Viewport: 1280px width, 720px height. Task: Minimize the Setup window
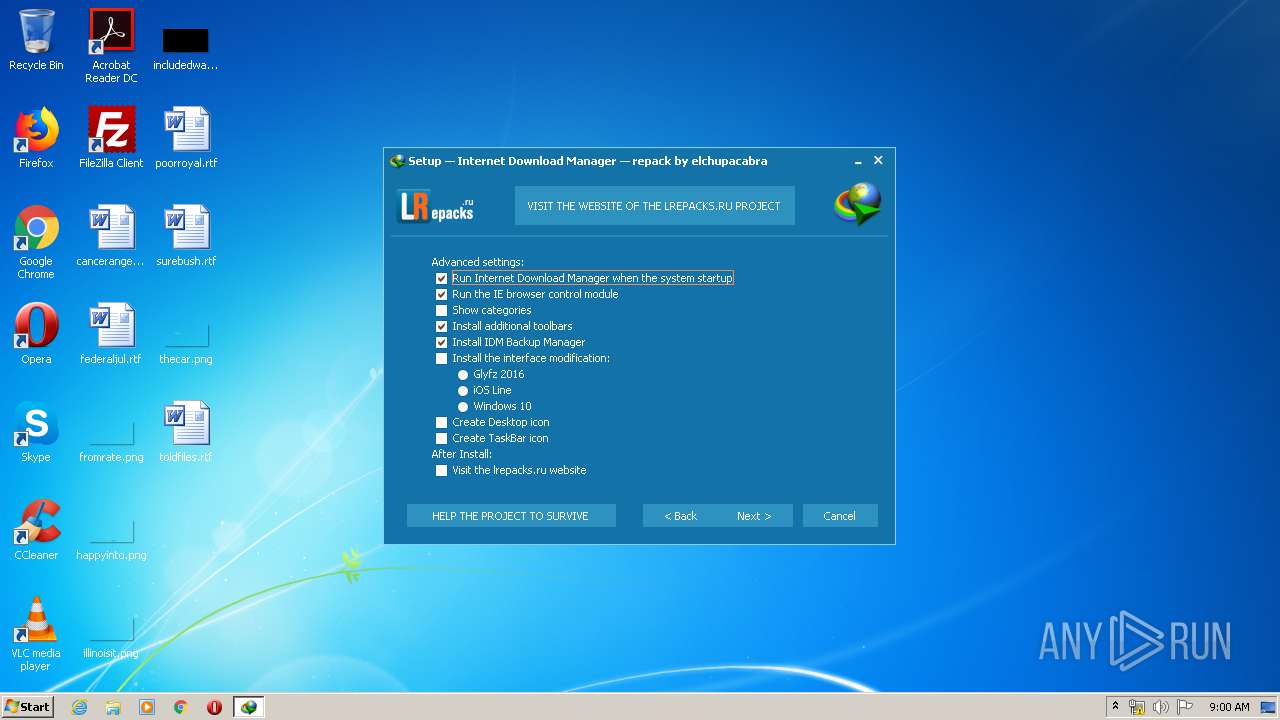(858, 161)
